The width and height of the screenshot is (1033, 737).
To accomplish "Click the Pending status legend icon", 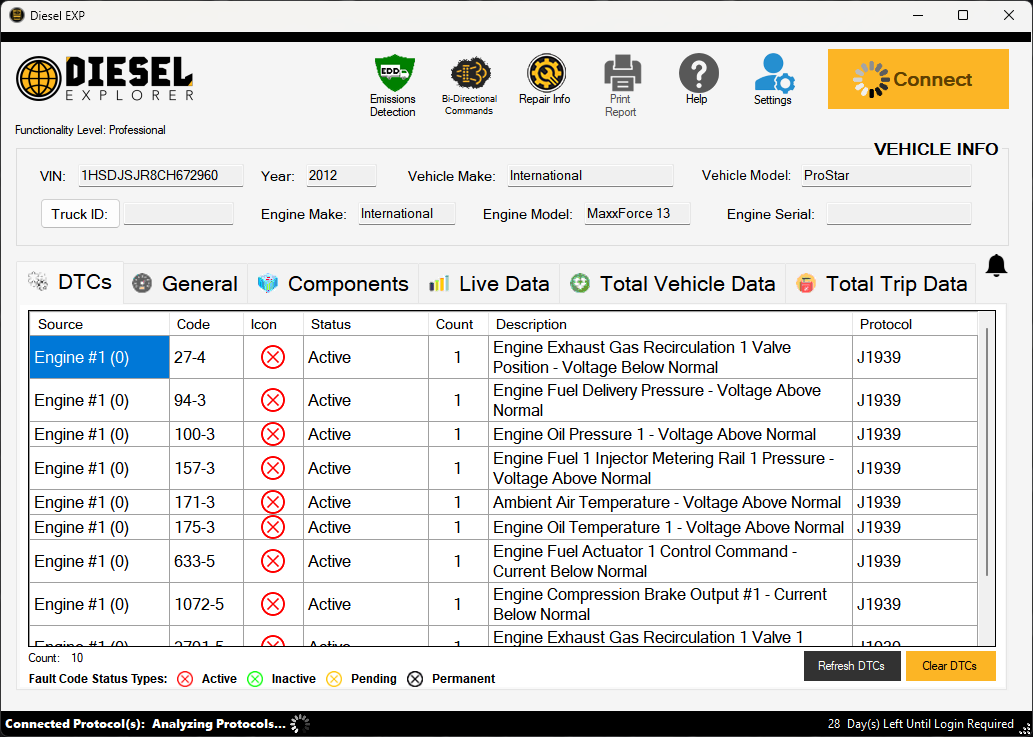I will coord(334,679).
